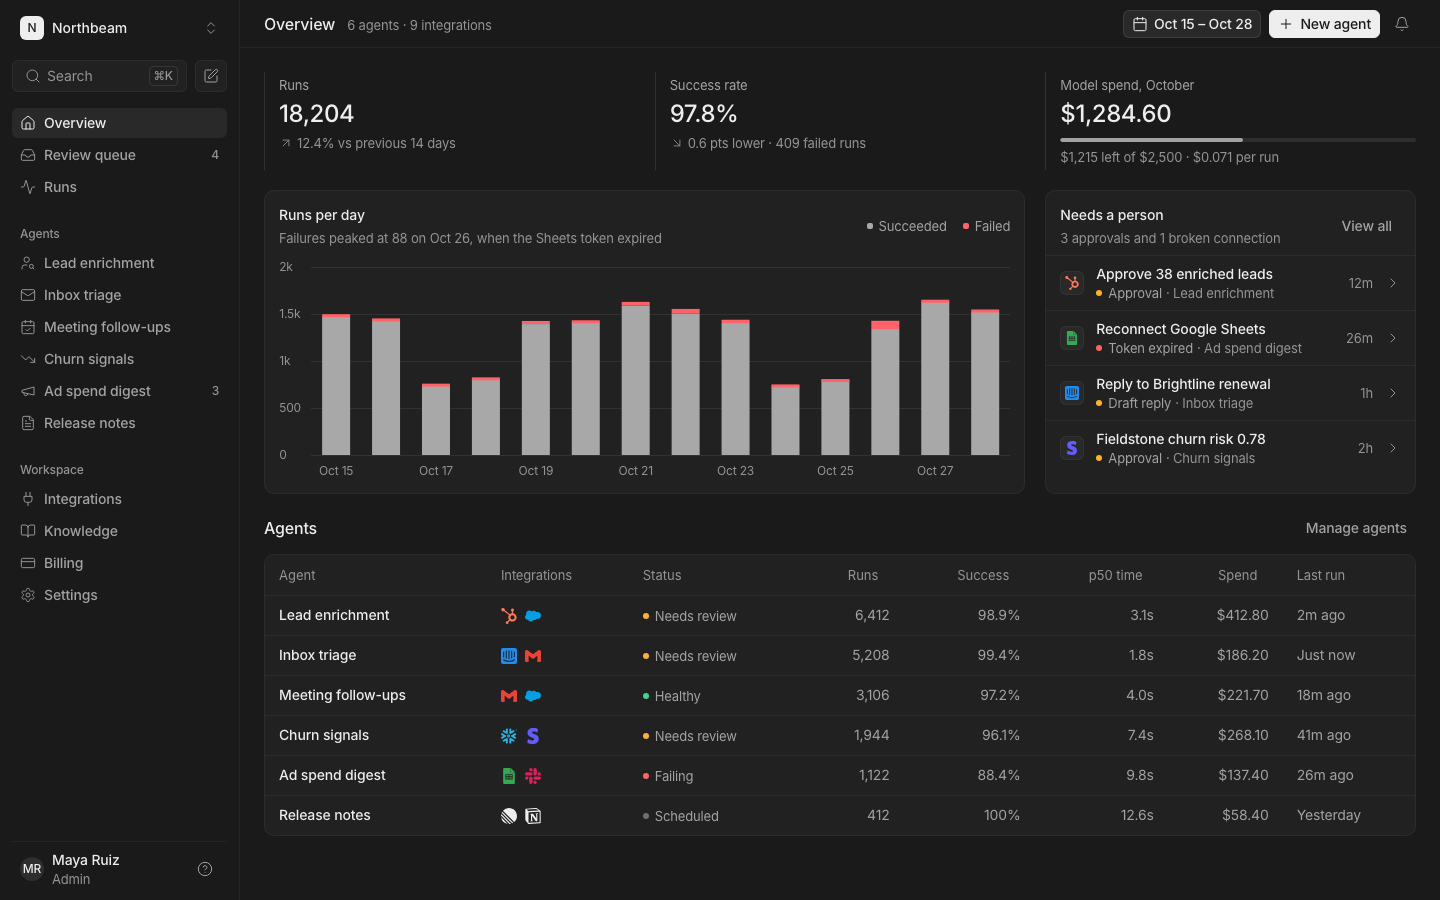Open Billing in the sidebar
This screenshot has width=1440, height=900.
tap(119, 563)
